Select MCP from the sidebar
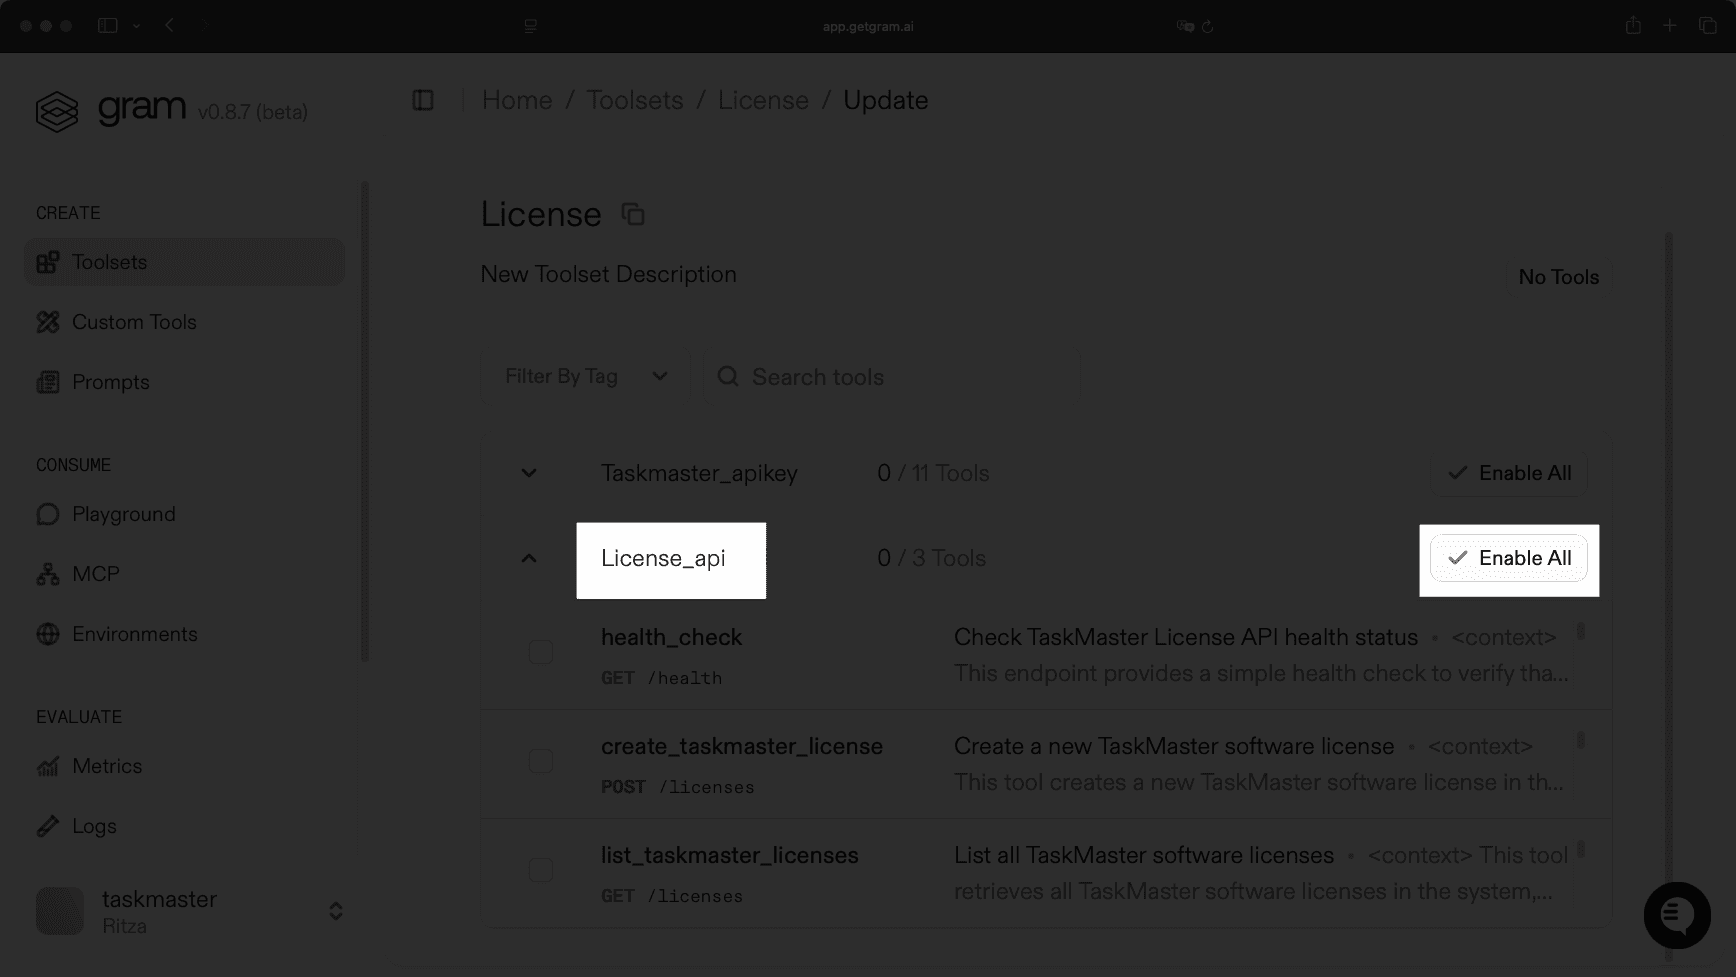 tap(94, 573)
